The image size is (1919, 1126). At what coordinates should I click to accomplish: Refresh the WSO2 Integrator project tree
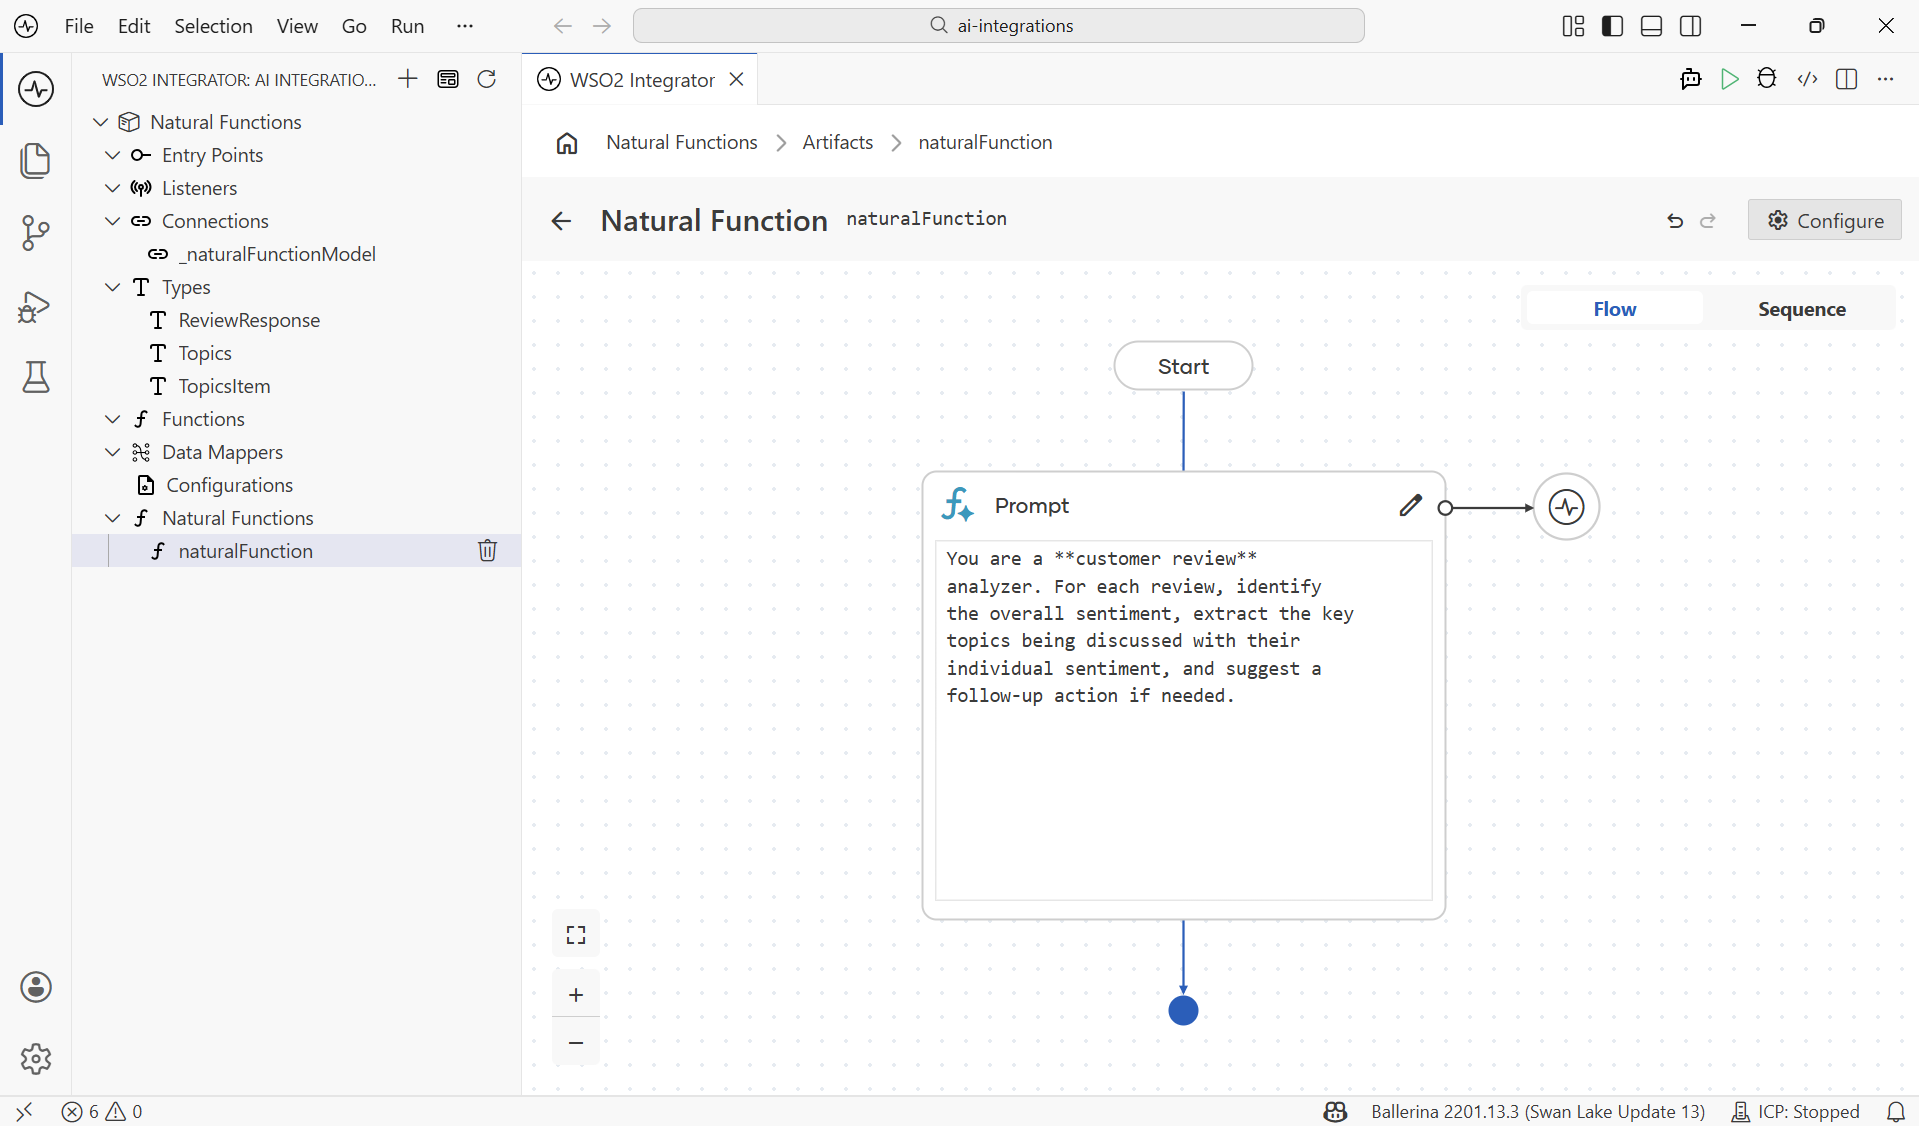point(487,79)
